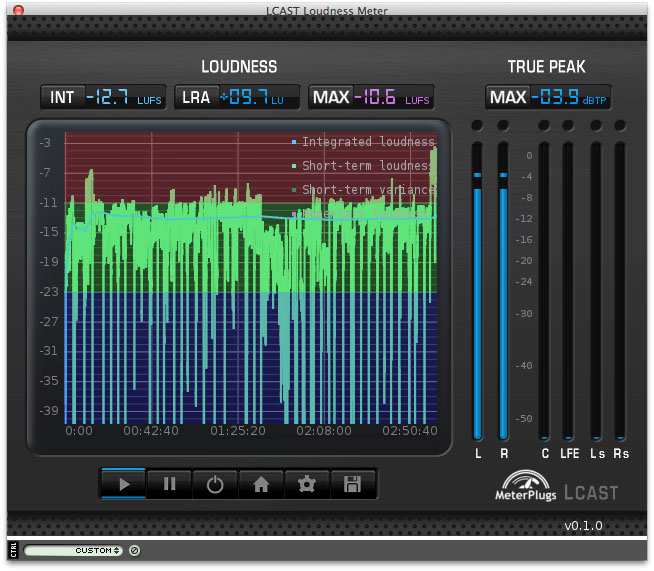Click the 02:08:00 time axis label
The height and width of the screenshot is (571, 654).
pyautogui.click(x=324, y=431)
